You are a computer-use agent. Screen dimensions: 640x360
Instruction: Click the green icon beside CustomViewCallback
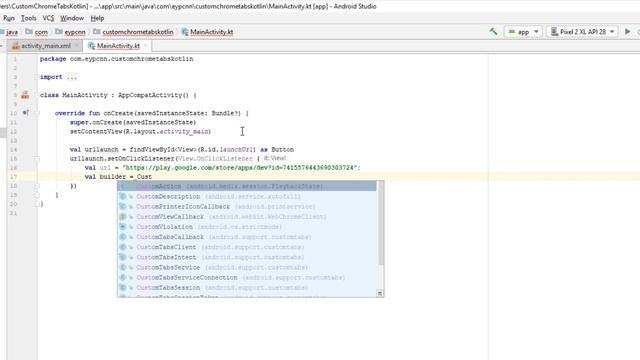coord(122,217)
